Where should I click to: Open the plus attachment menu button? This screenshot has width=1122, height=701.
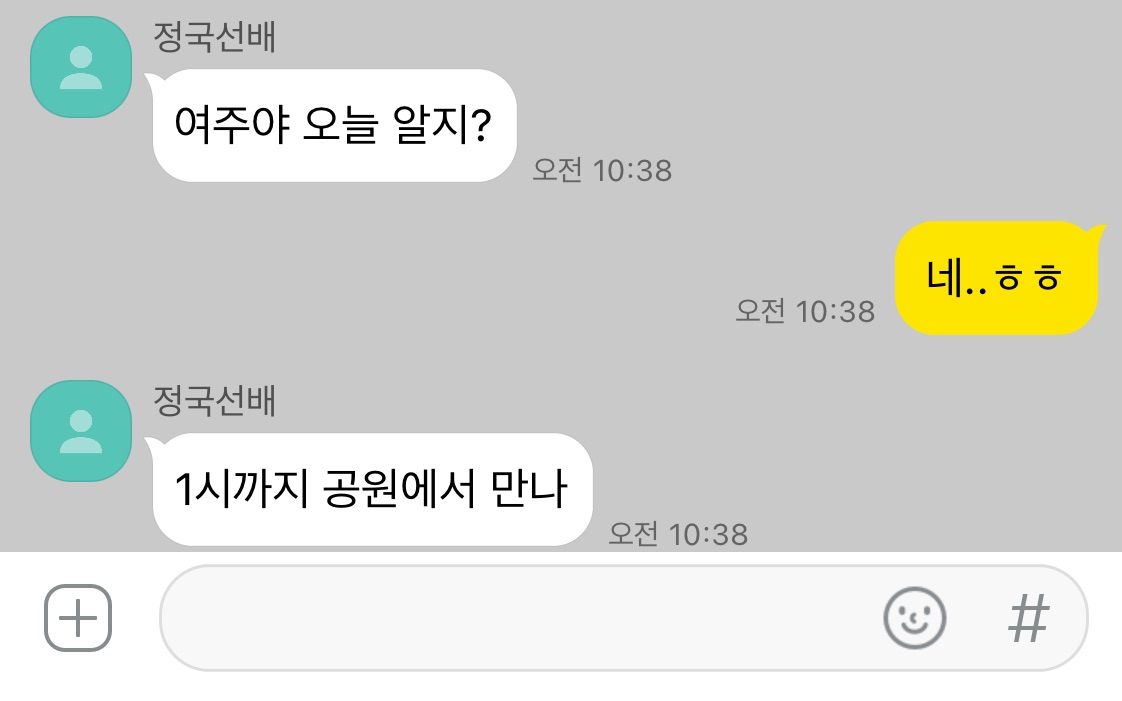(78, 618)
